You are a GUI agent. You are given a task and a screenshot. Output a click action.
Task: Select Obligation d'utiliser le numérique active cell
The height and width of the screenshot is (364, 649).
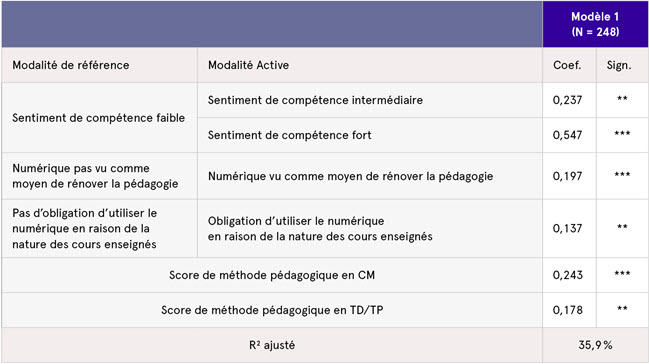pos(370,229)
